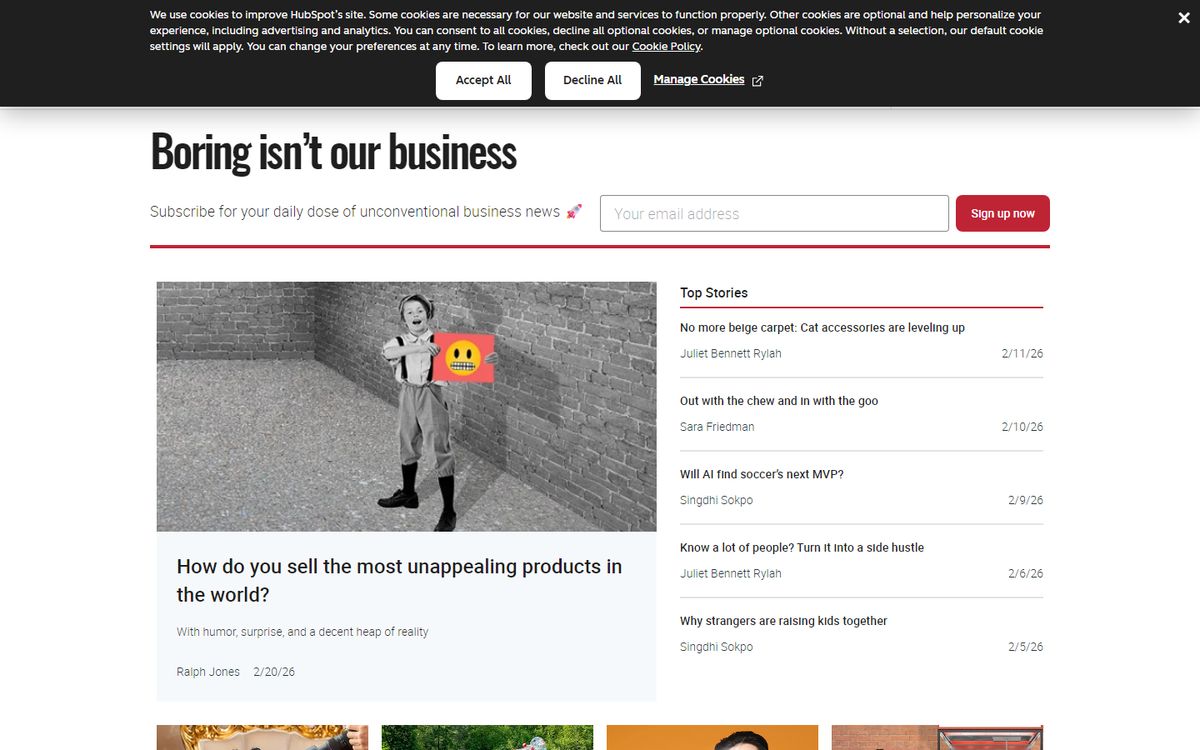Open story about strangers raising kids together

(783, 621)
